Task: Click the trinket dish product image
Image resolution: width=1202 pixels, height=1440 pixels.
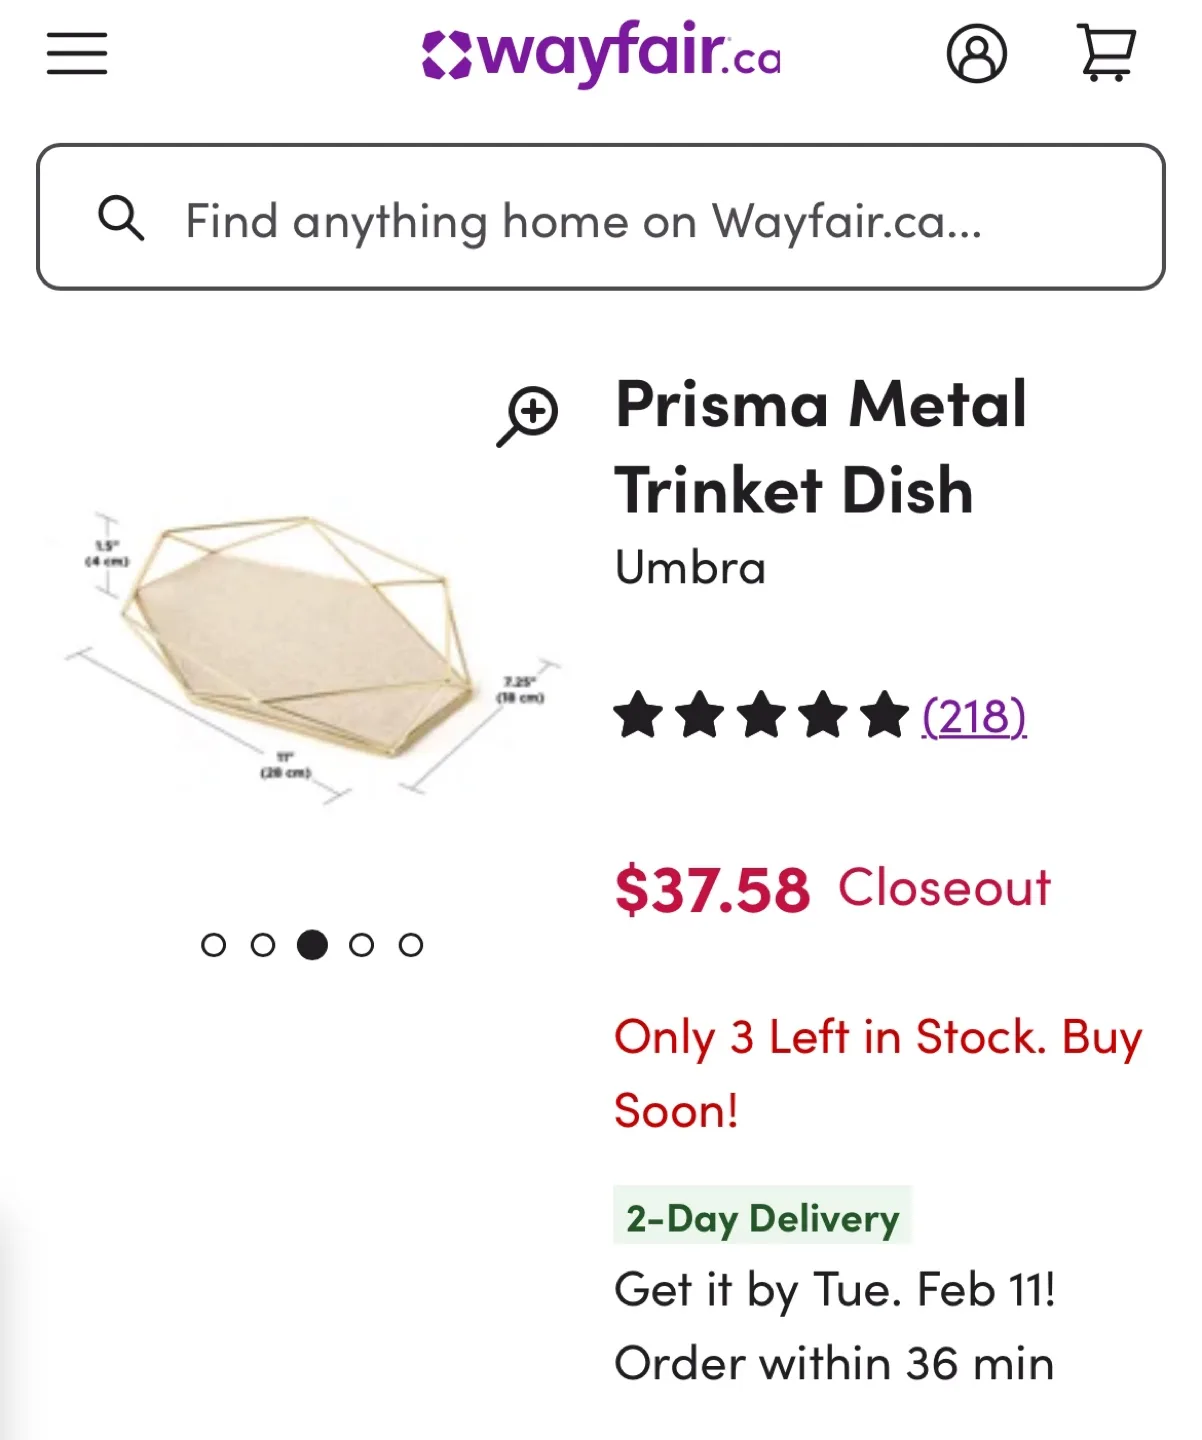Action: tap(312, 655)
